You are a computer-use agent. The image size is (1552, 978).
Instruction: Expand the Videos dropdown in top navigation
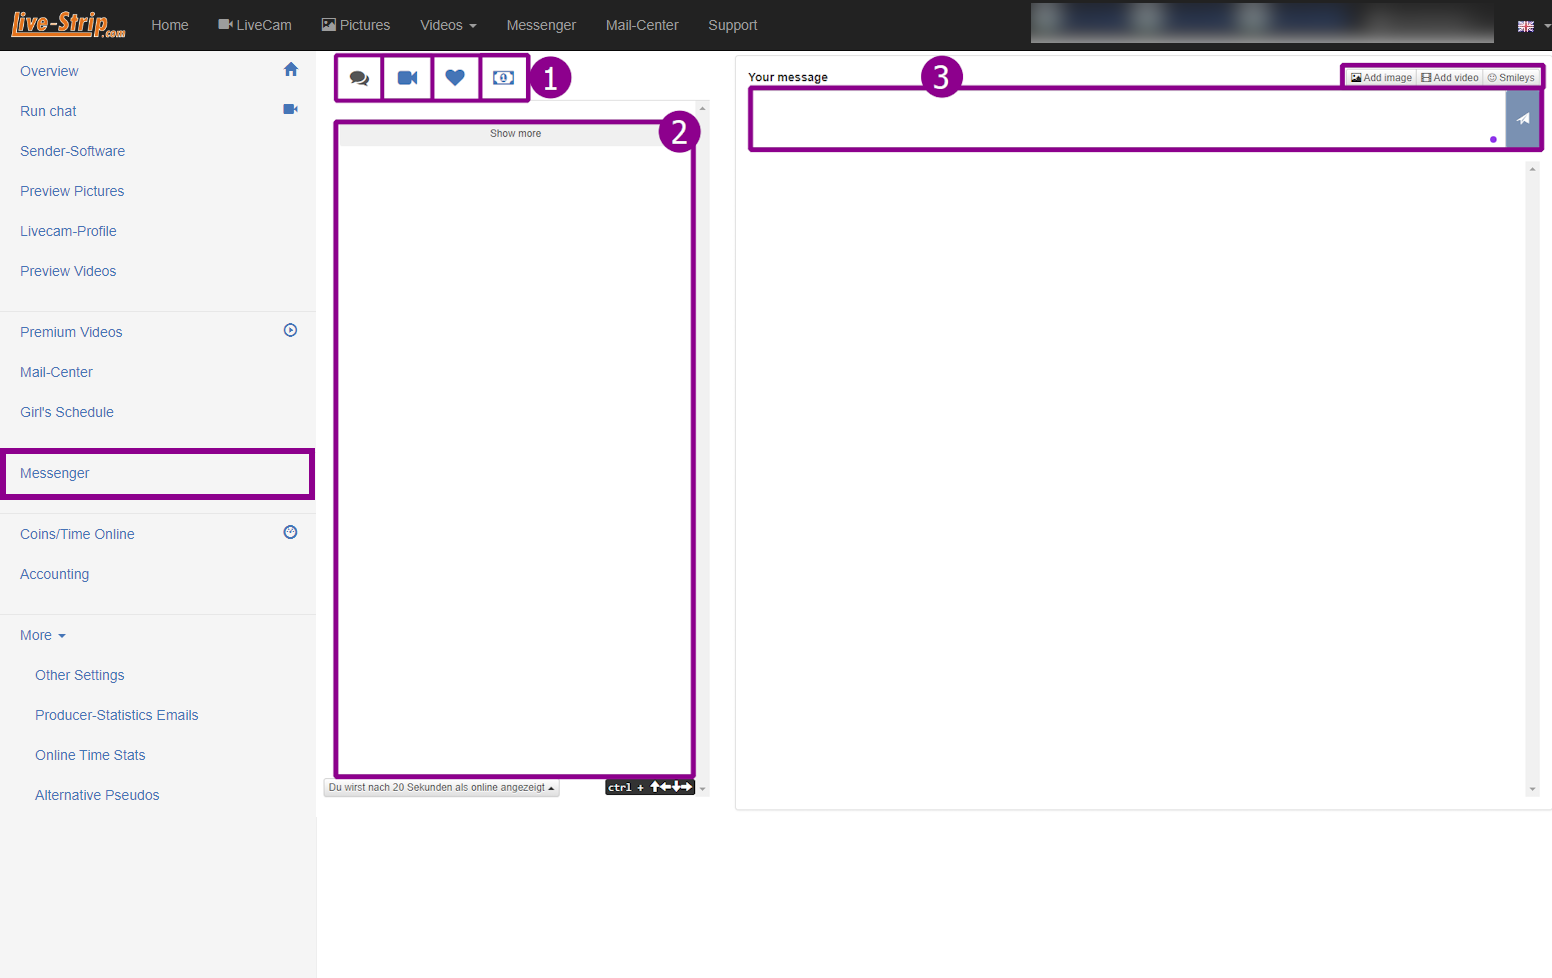[448, 25]
